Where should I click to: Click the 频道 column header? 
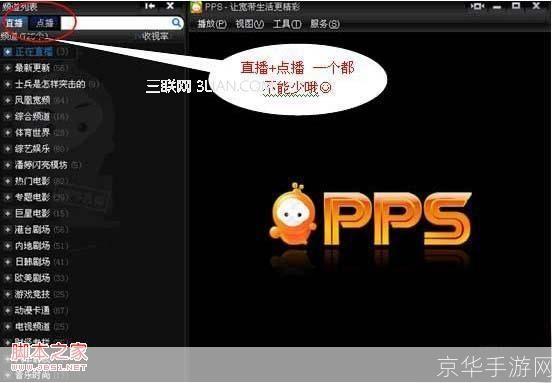24,36
